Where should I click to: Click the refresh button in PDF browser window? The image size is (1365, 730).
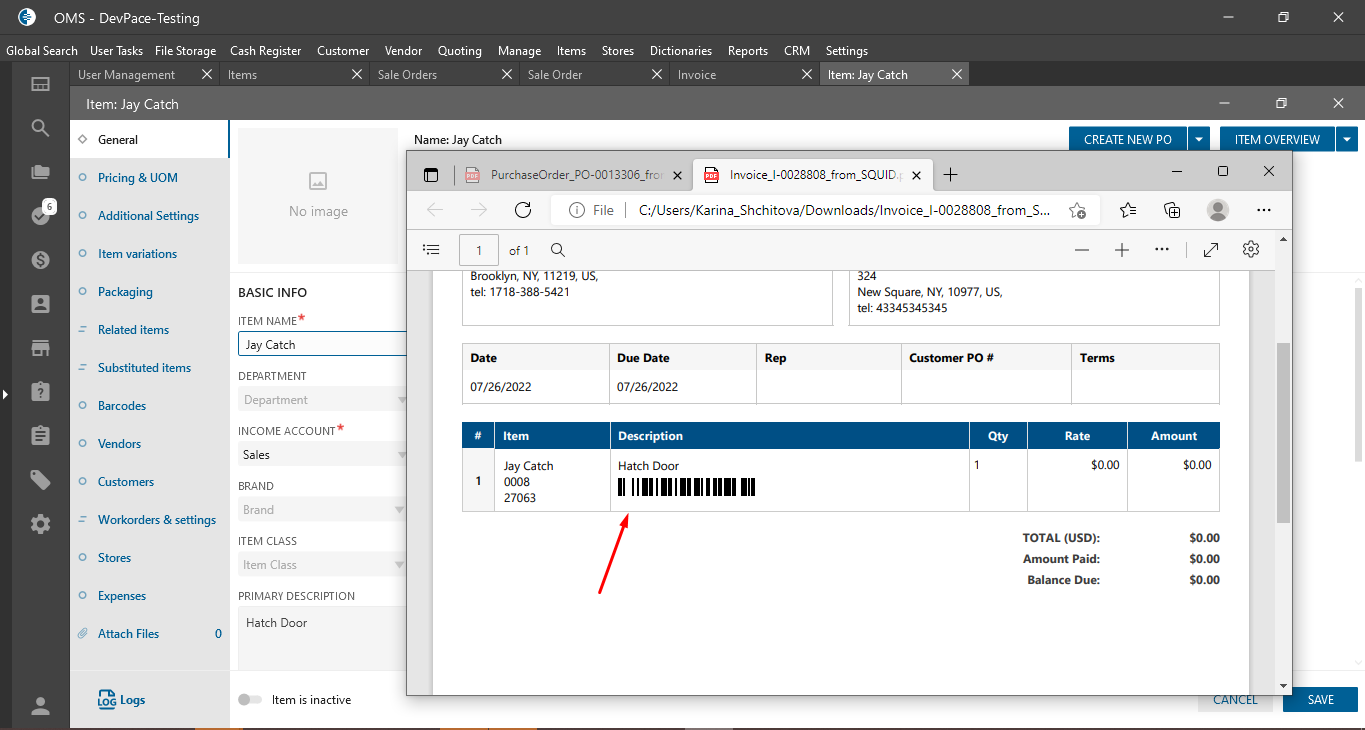(522, 210)
